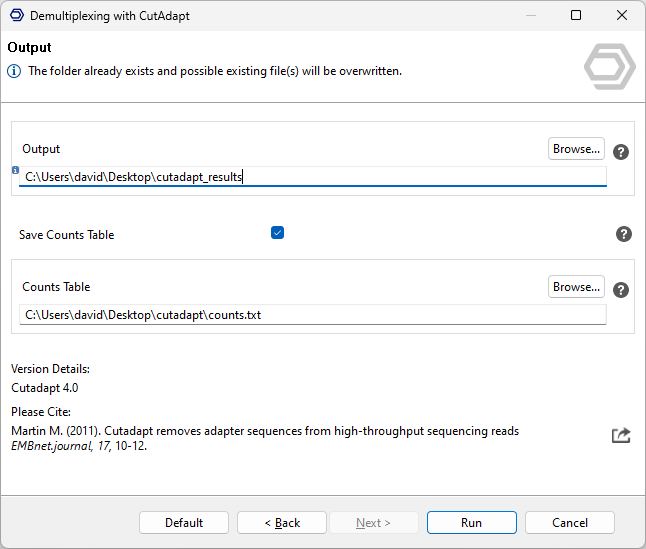Minimize the Demultiplexing with CutAdapt window

529,16
